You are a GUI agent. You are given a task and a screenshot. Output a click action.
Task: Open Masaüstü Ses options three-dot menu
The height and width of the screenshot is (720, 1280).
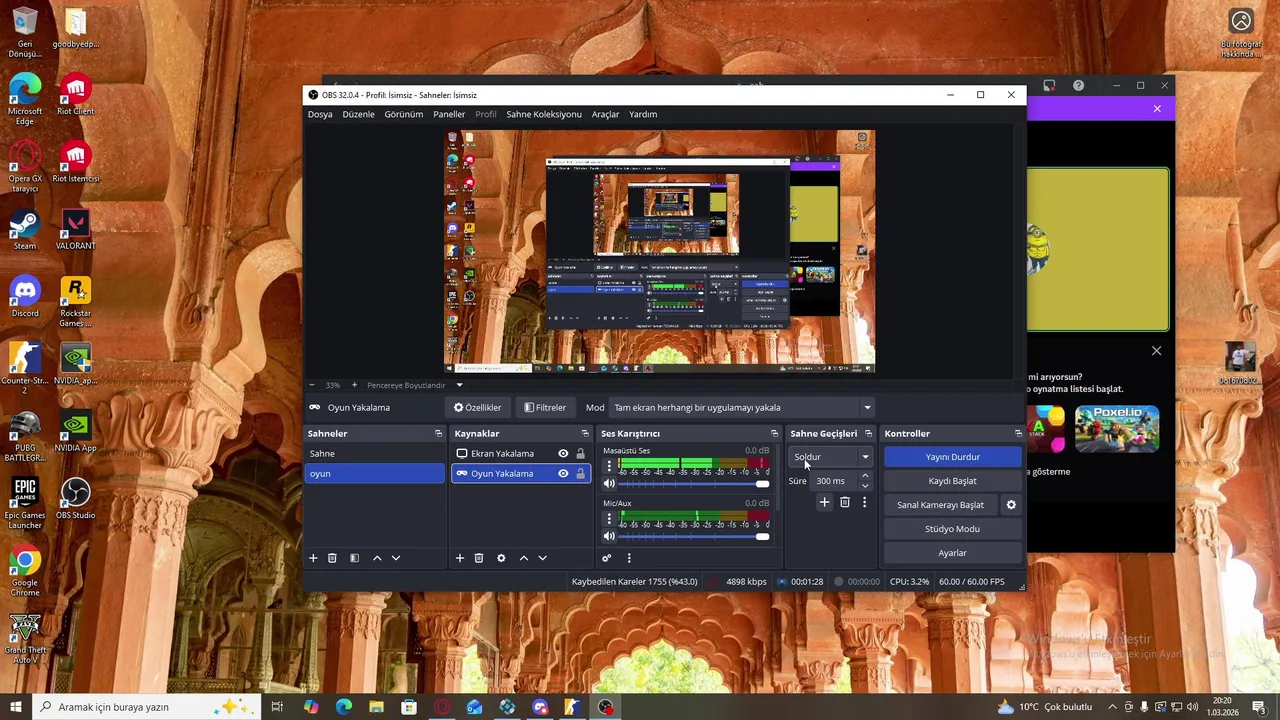tap(609, 466)
